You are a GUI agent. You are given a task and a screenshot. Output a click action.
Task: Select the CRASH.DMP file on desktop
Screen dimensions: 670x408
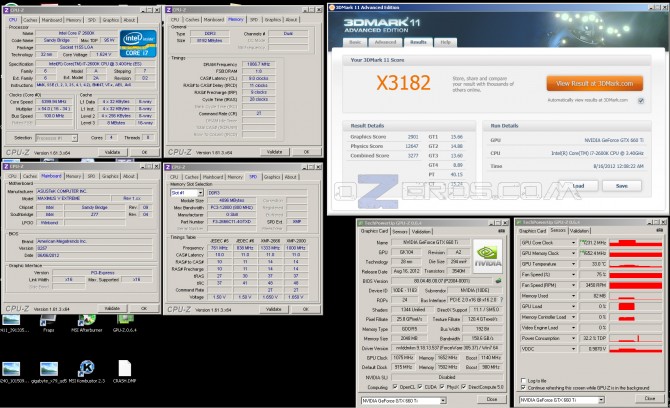click(x=124, y=370)
